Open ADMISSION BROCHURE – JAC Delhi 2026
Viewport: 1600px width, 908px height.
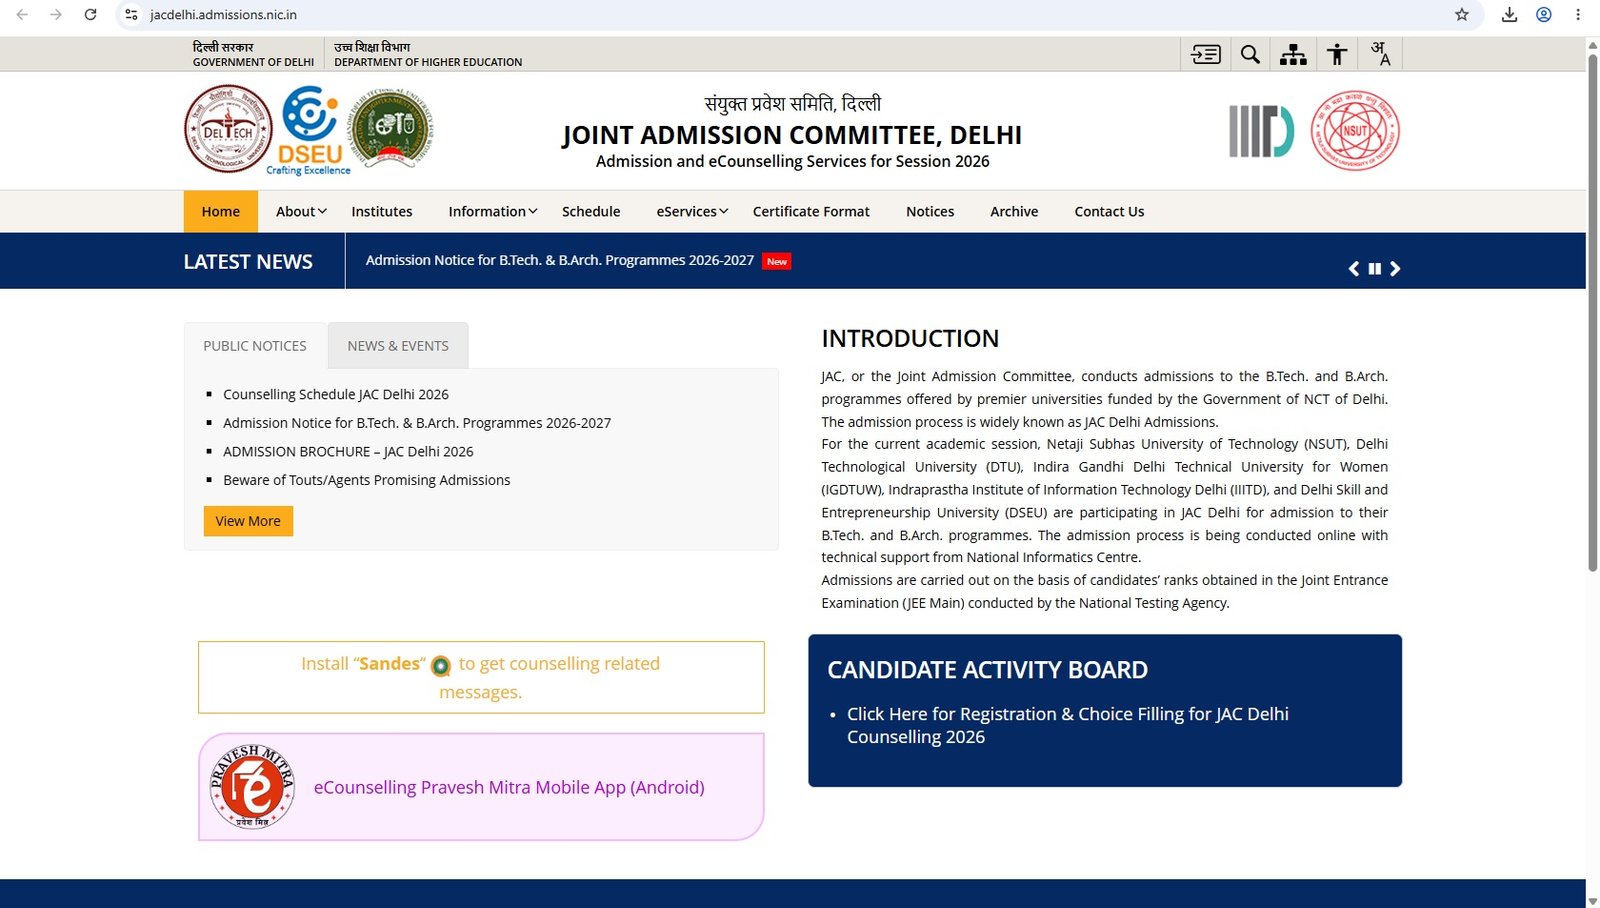[x=348, y=452]
